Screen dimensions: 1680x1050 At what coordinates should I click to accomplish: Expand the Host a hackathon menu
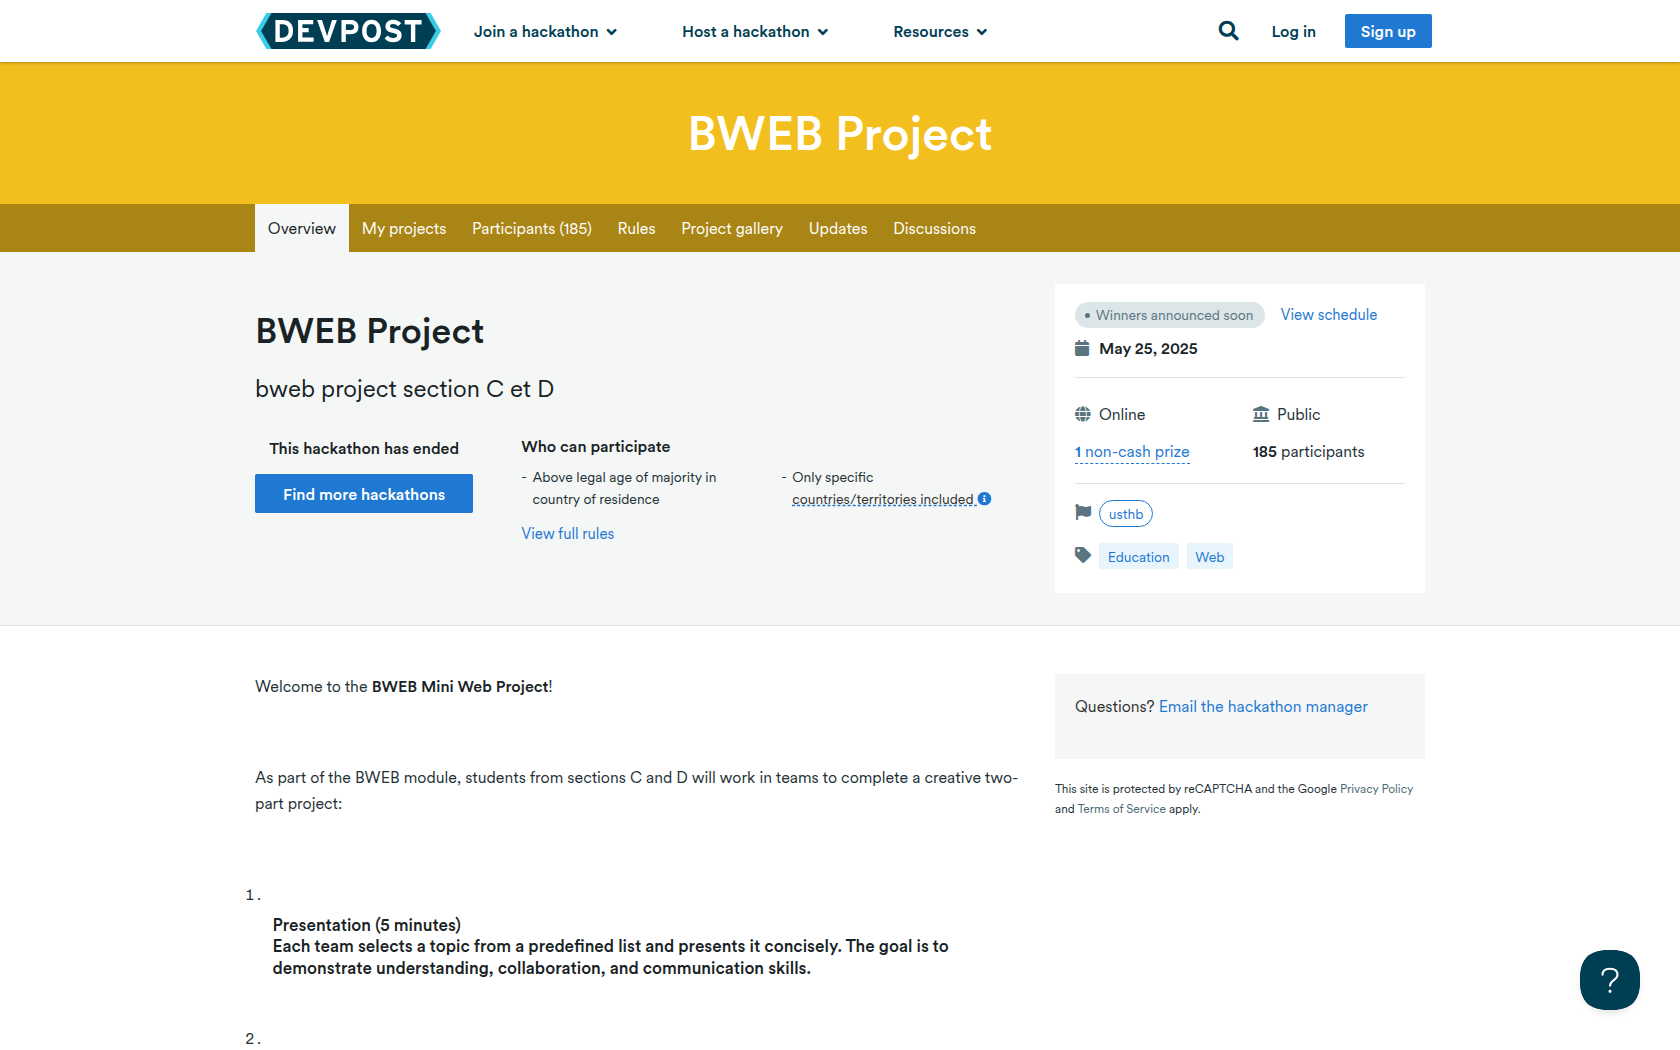tap(755, 32)
